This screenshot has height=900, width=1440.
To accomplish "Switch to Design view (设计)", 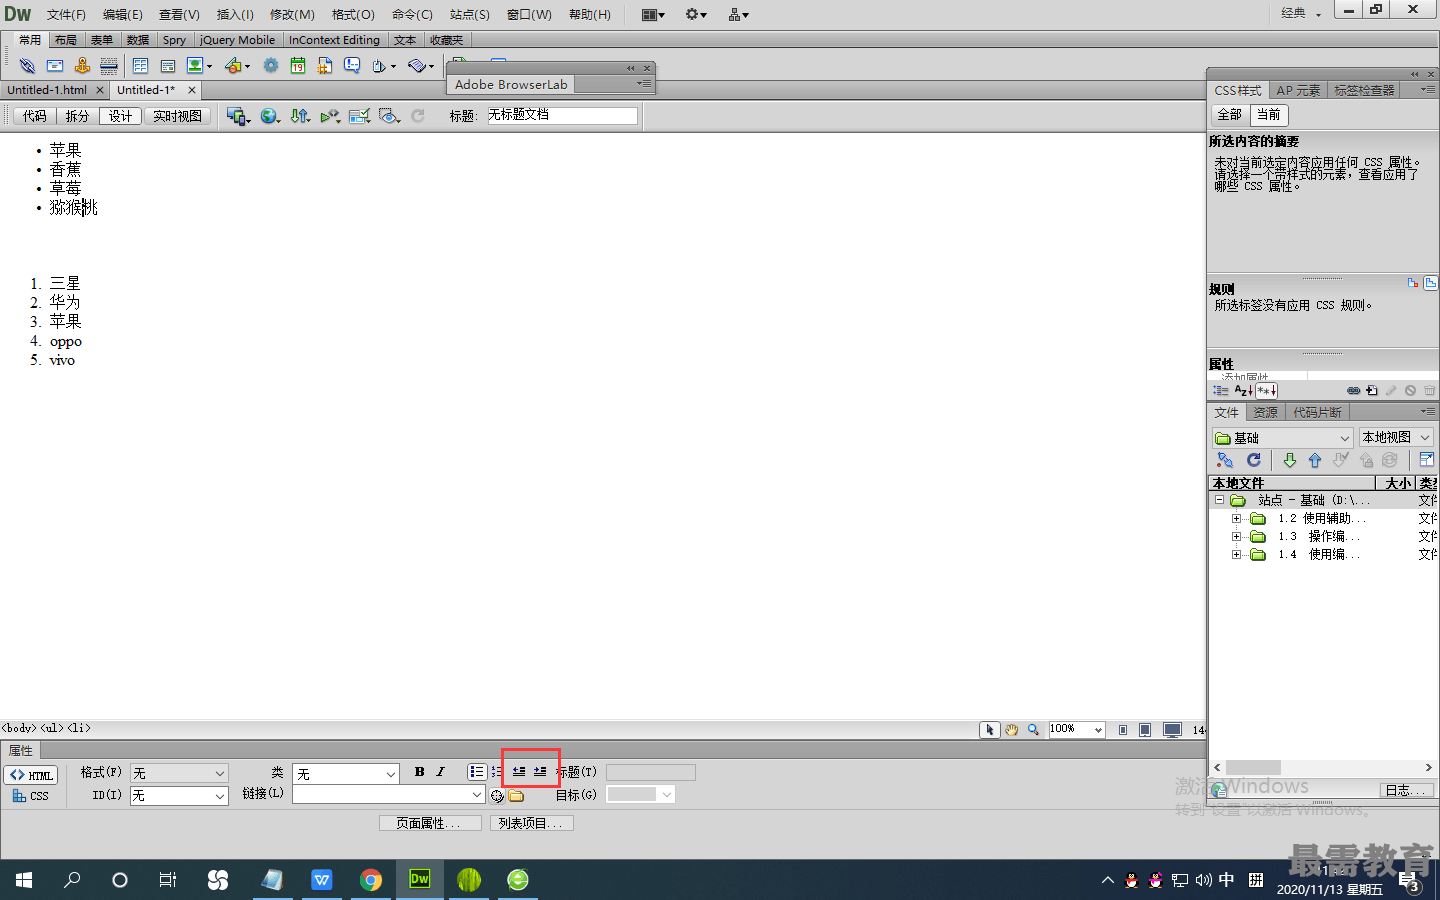I will [120, 116].
